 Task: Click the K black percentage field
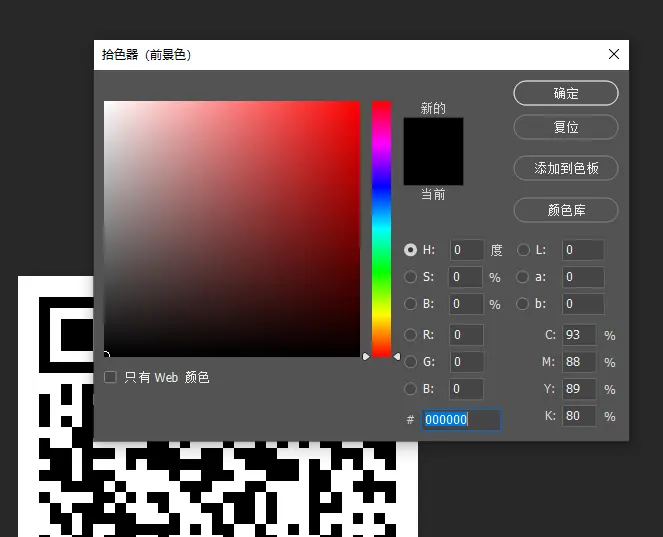pyautogui.click(x=579, y=416)
